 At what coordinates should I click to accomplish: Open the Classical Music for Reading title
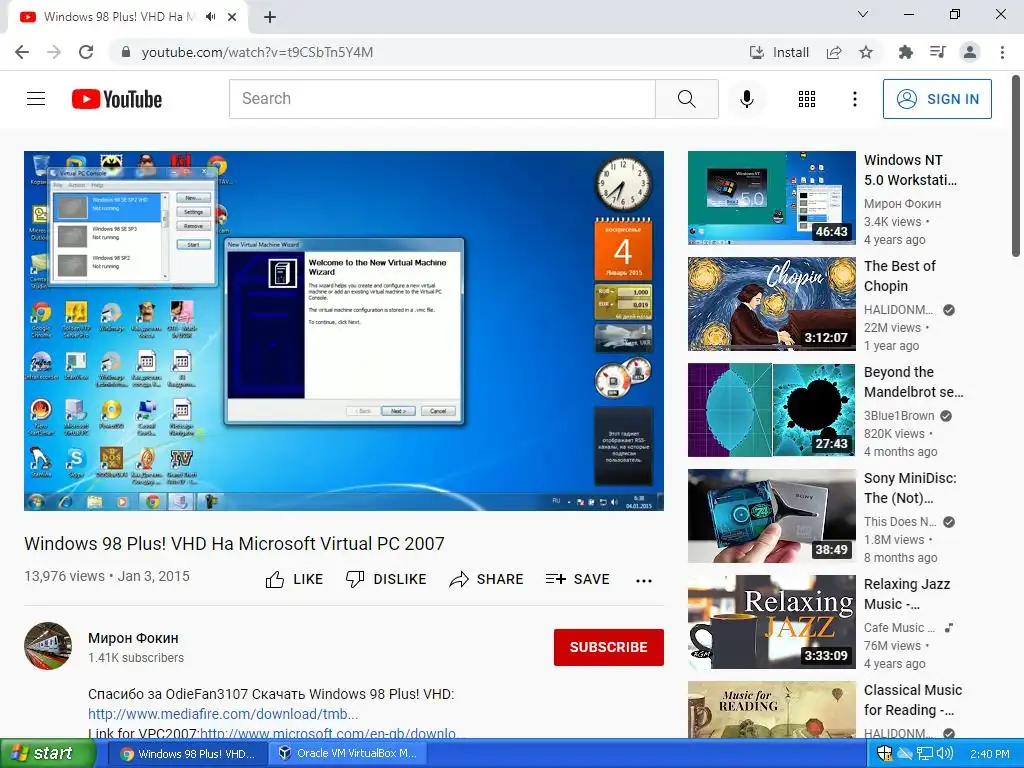tap(913, 700)
